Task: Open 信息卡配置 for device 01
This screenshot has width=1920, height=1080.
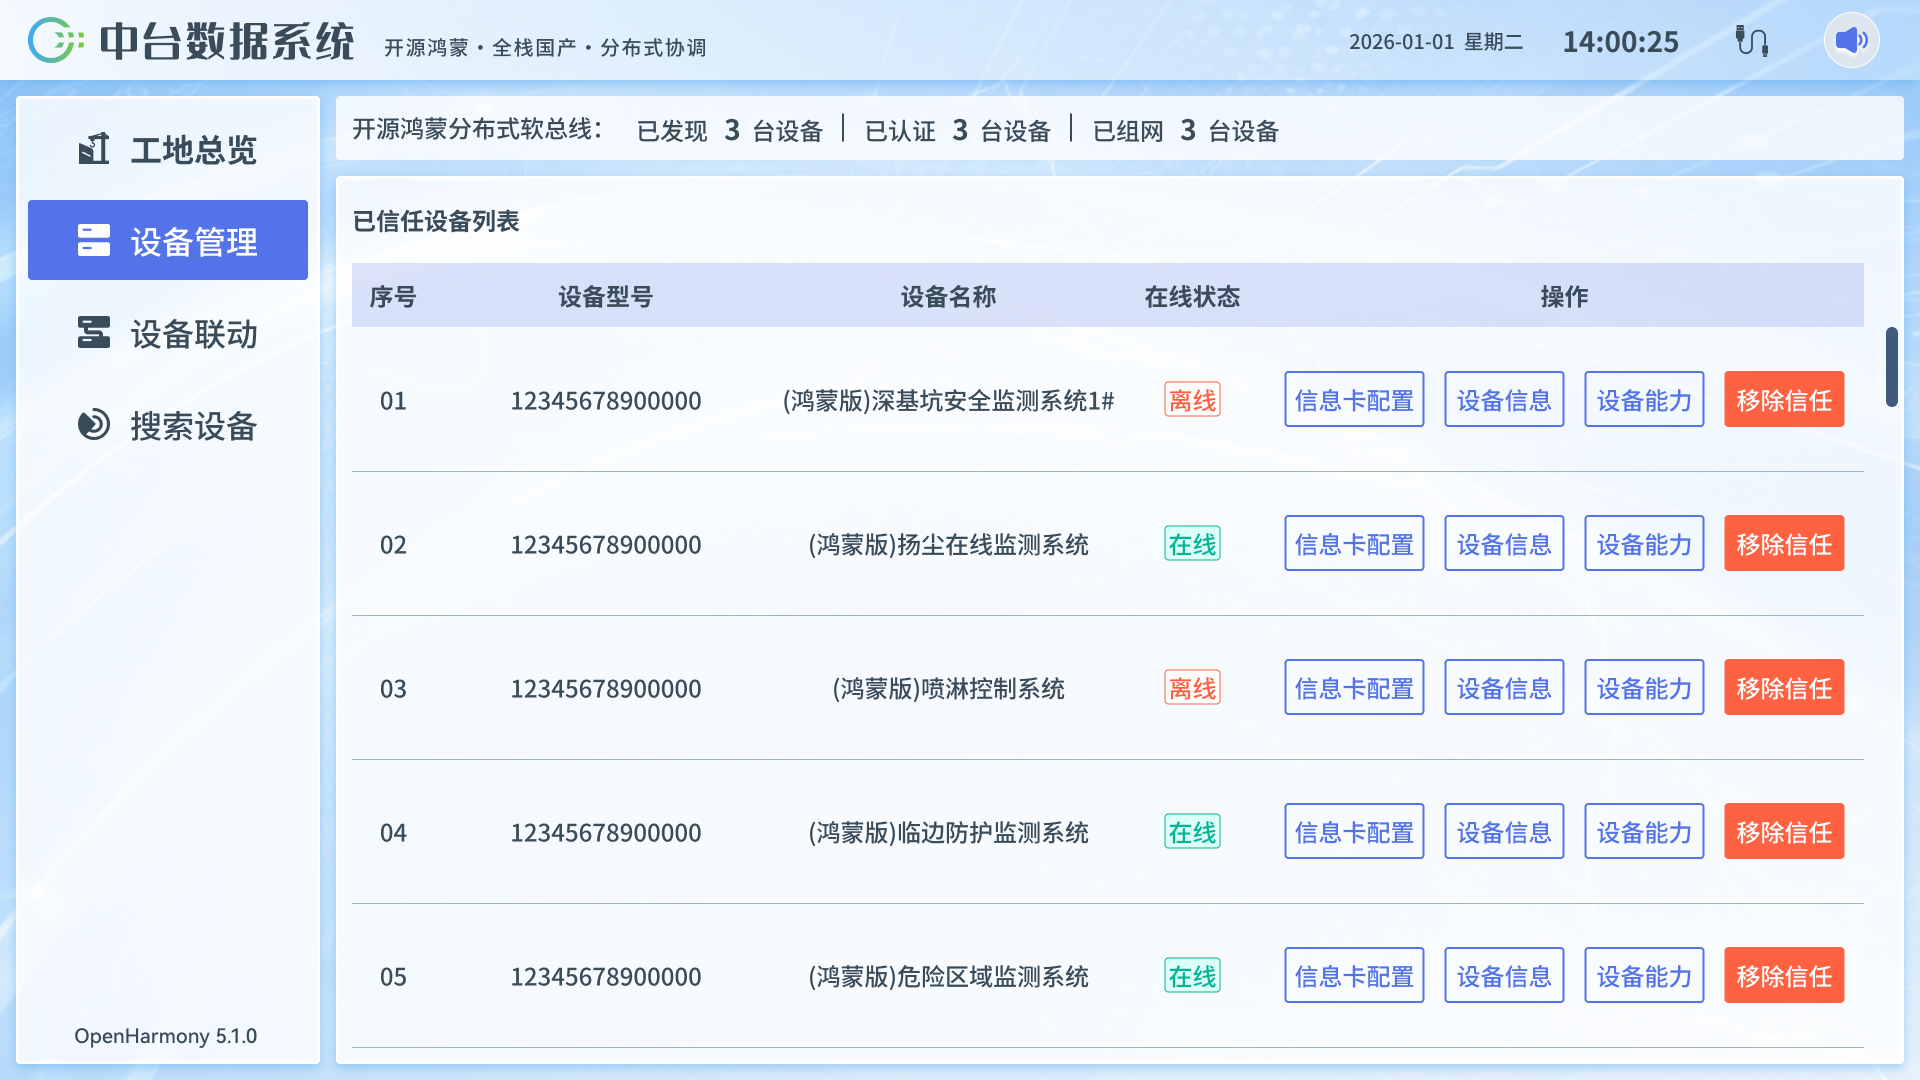Action: click(x=1354, y=400)
